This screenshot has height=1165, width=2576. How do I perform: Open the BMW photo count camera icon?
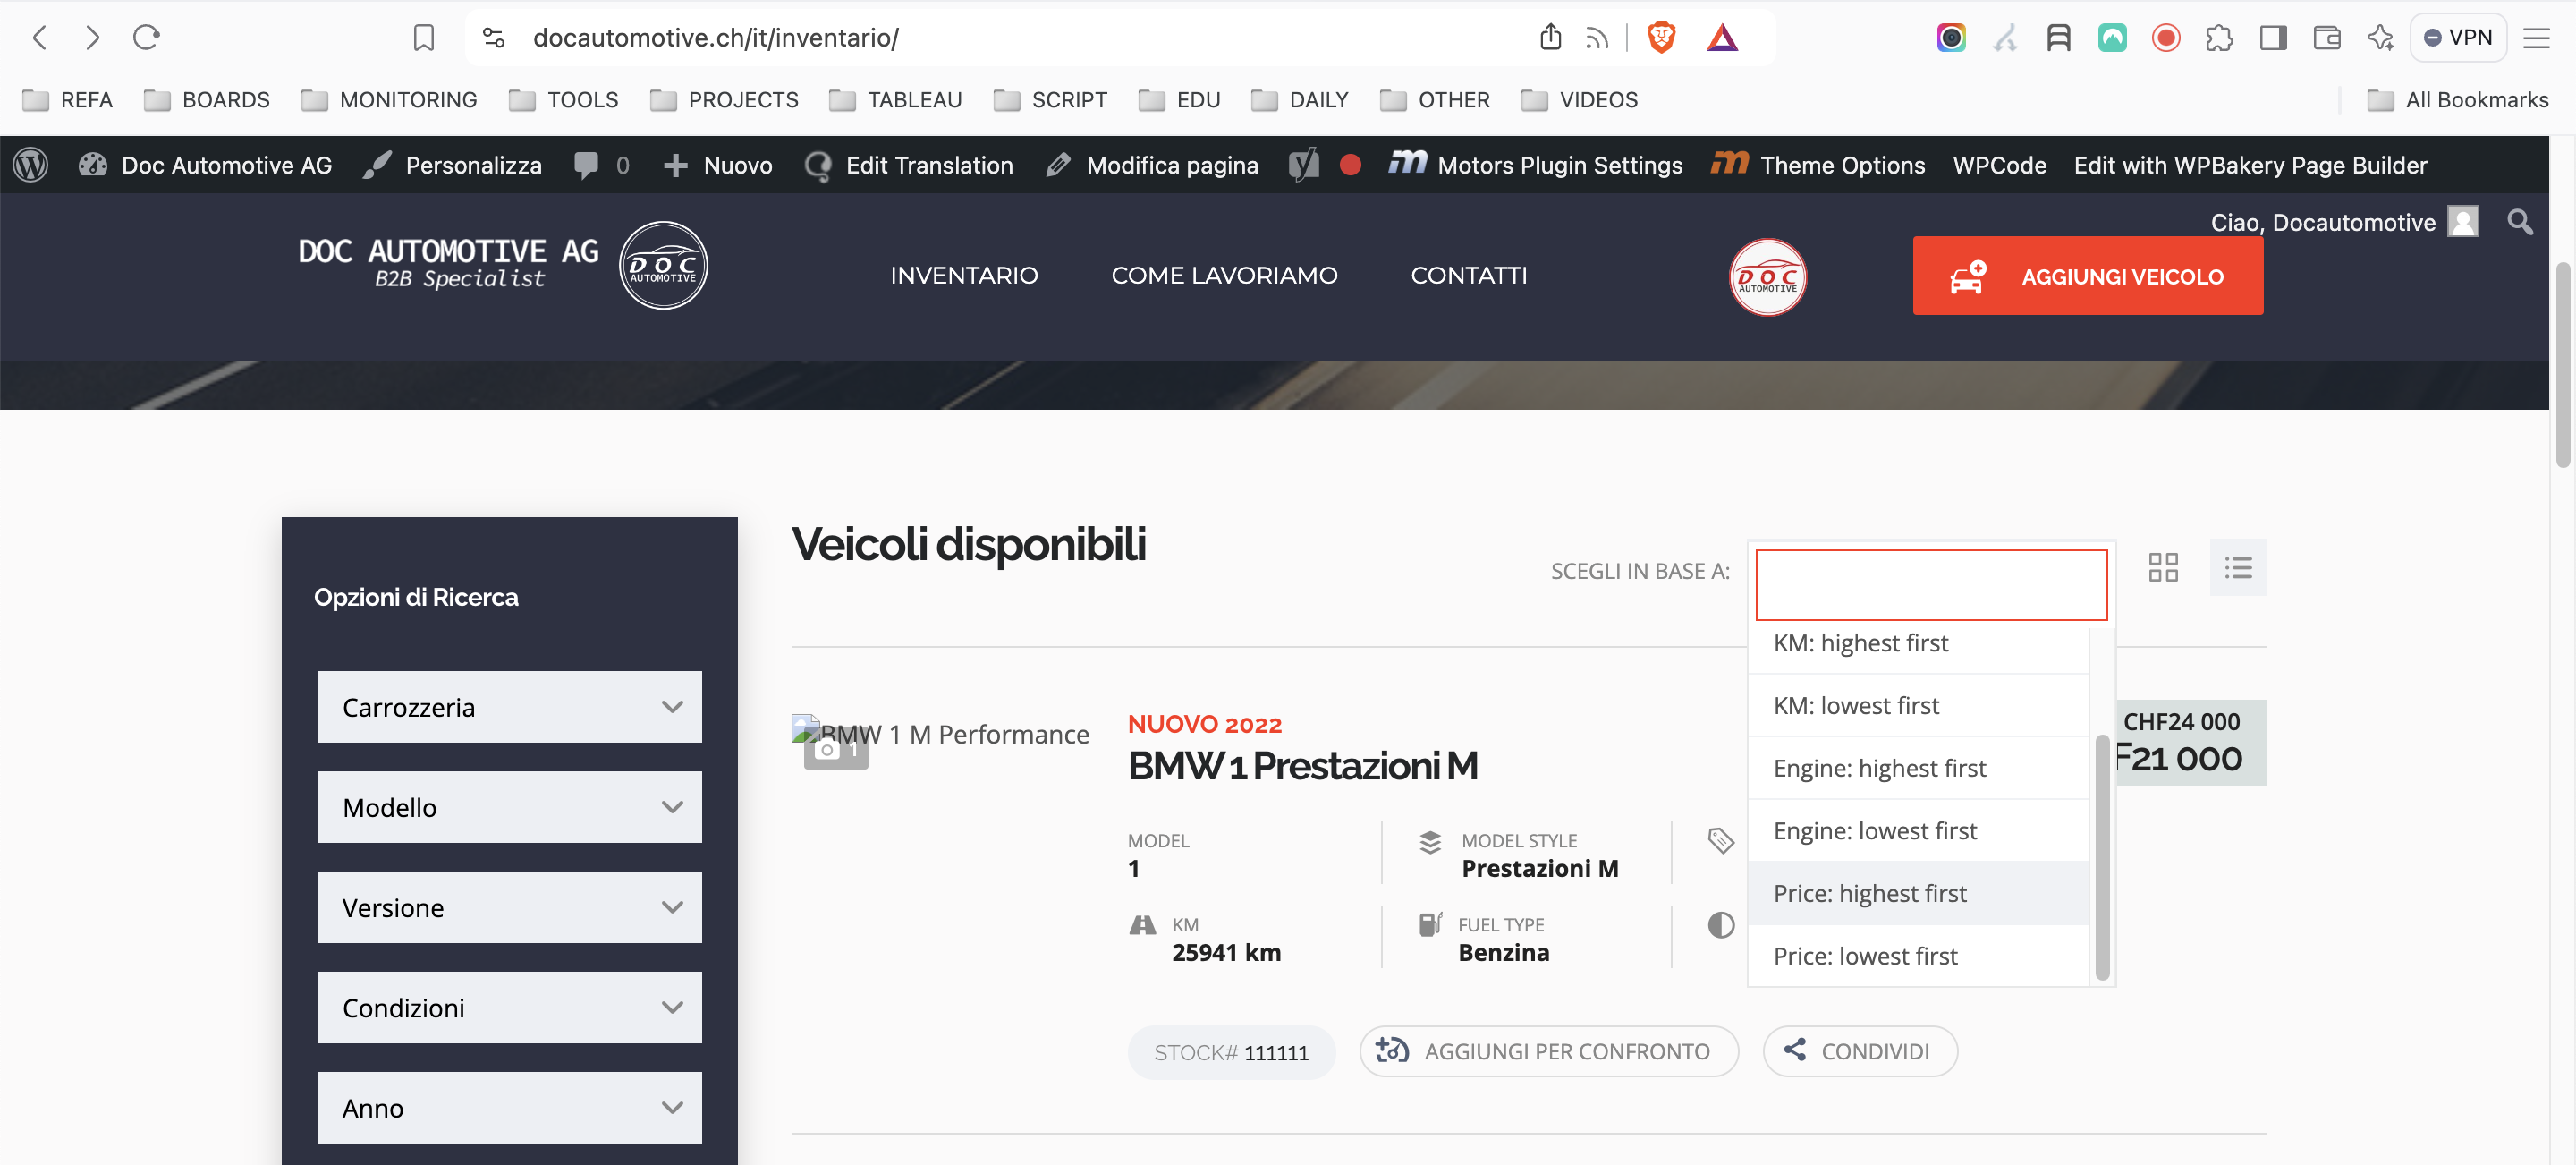click(836, 750)
